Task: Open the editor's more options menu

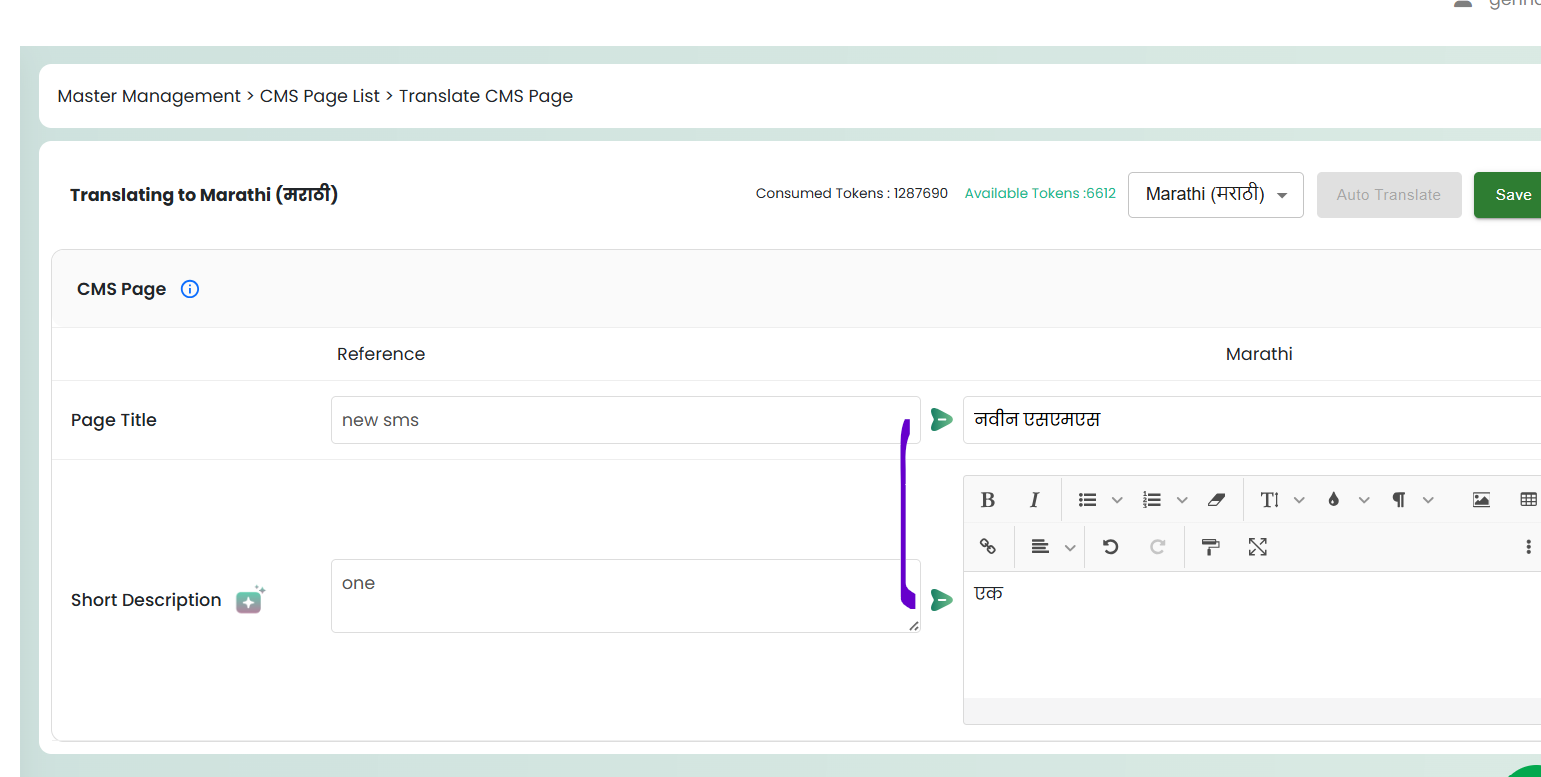Action: coord(1528,547)
